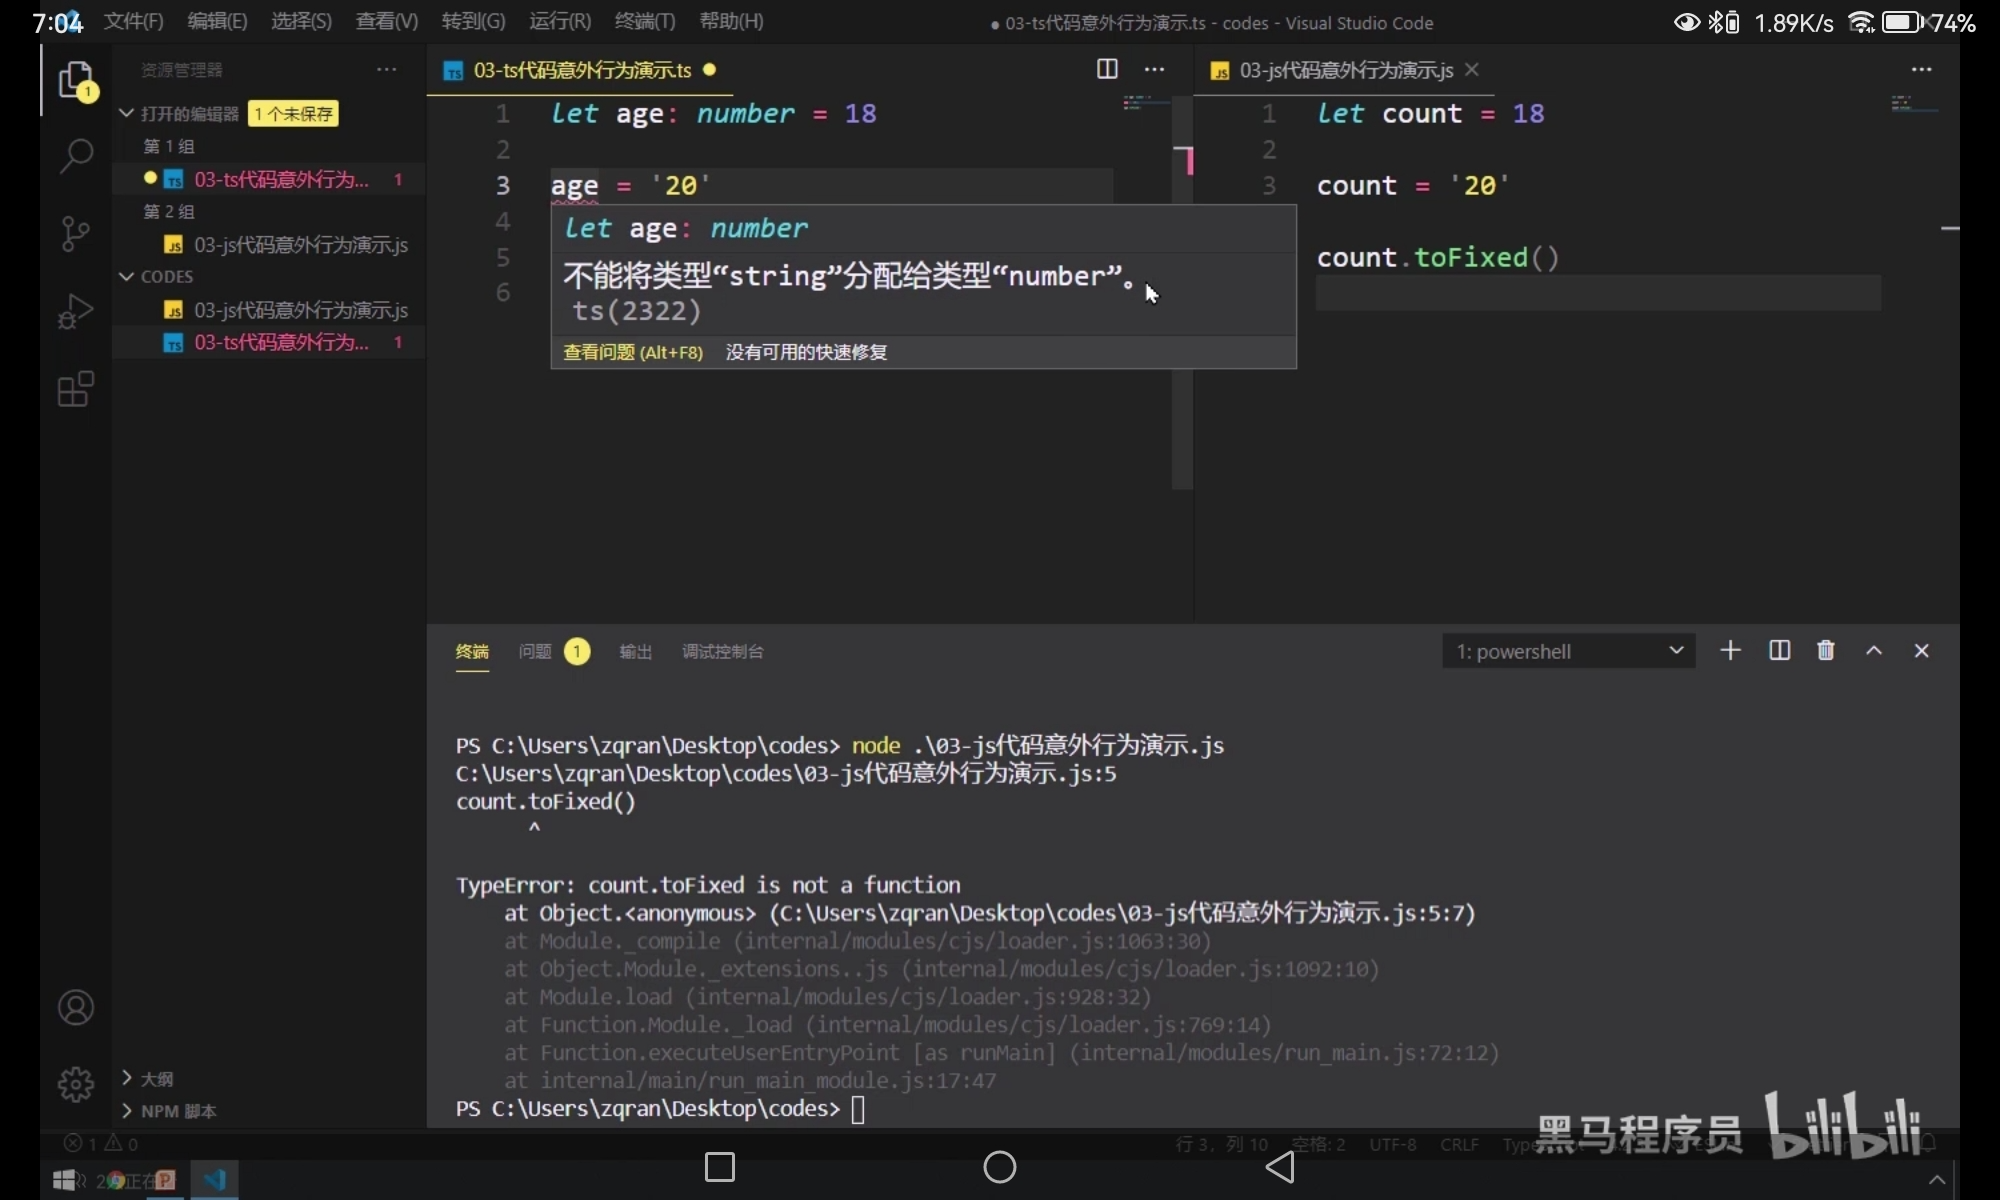This screenshot has width=2000, height=1200.
Task: Create a new terminal with plus icon
Action: [1730, 651]
